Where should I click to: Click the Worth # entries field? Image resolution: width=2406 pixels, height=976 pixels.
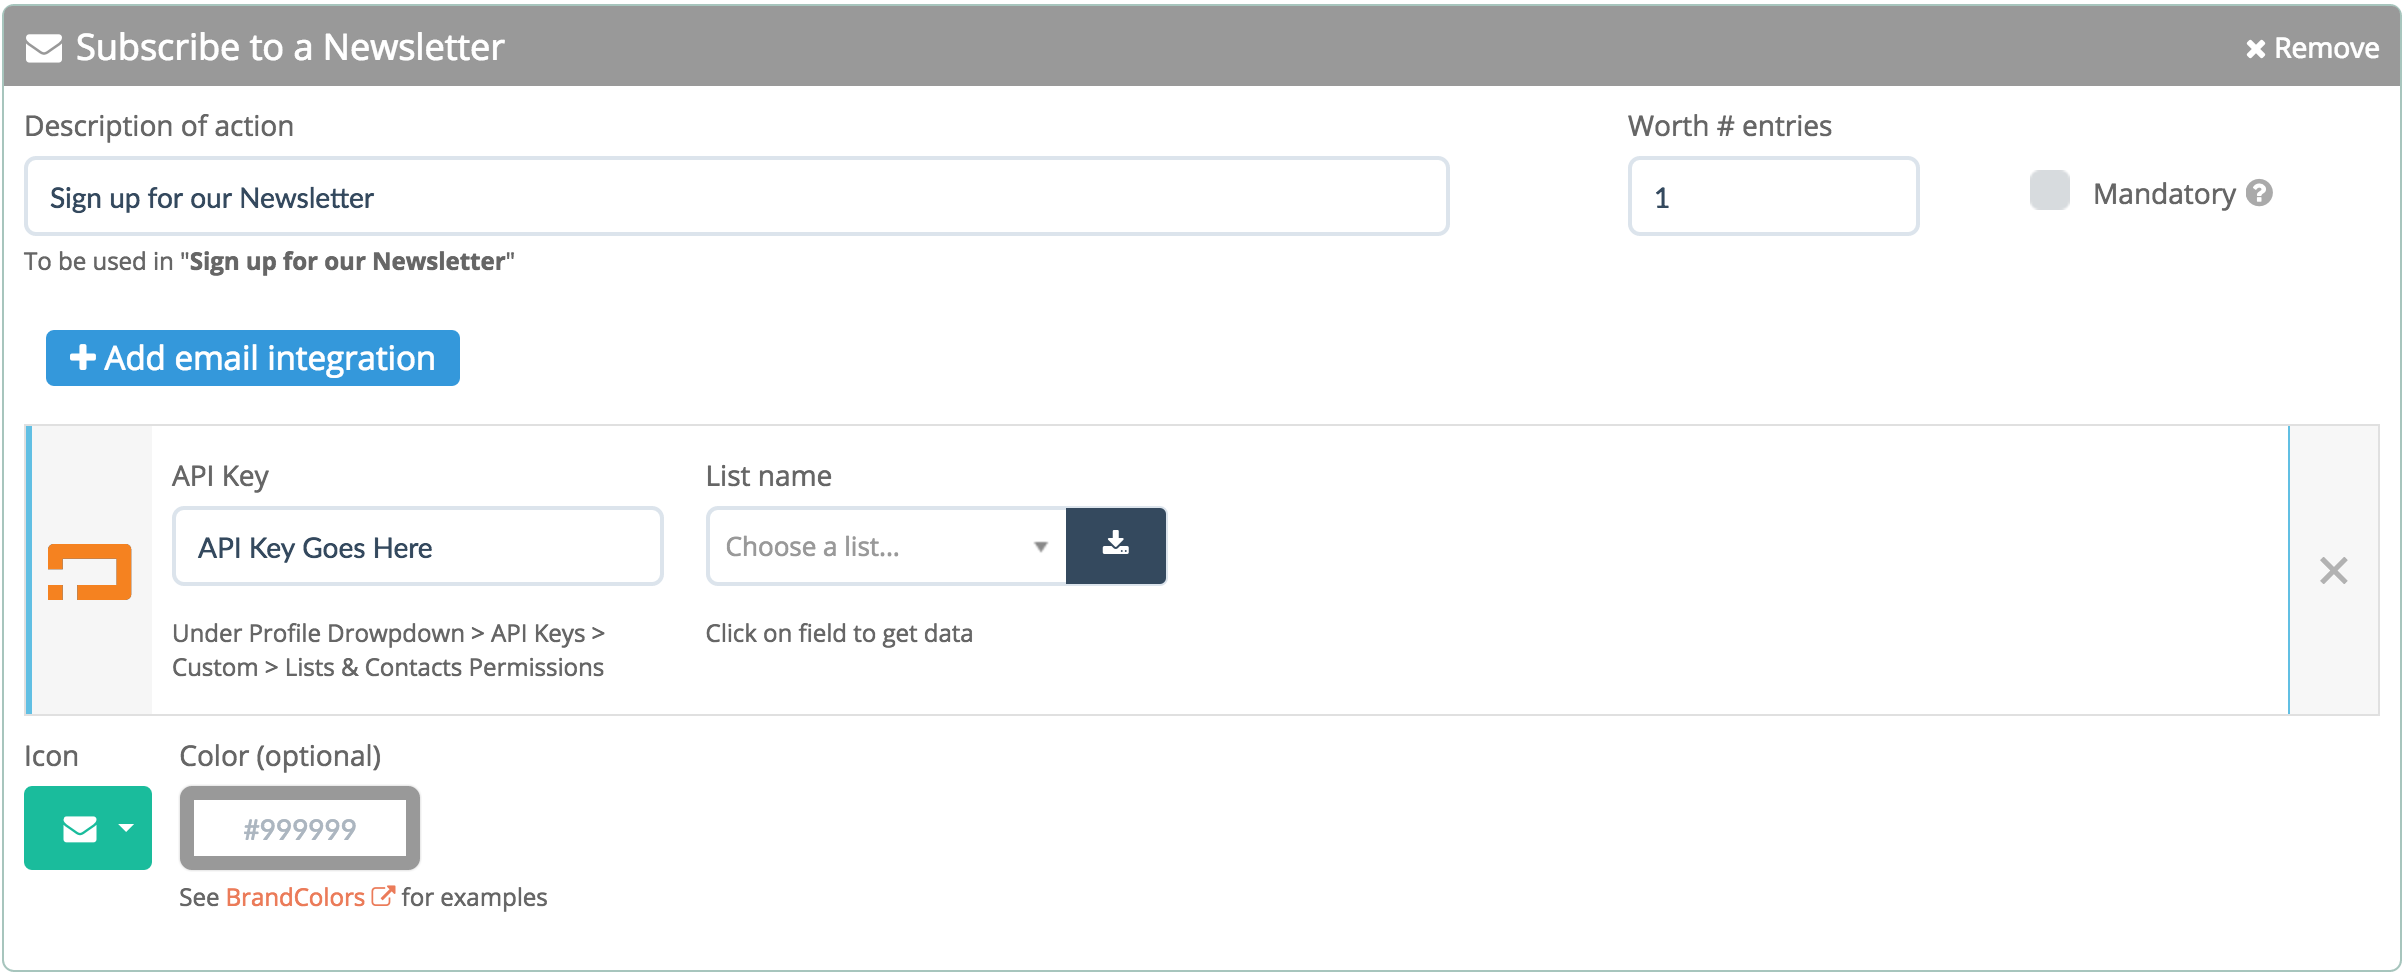pyautogui.click(x=1772, y=197)
